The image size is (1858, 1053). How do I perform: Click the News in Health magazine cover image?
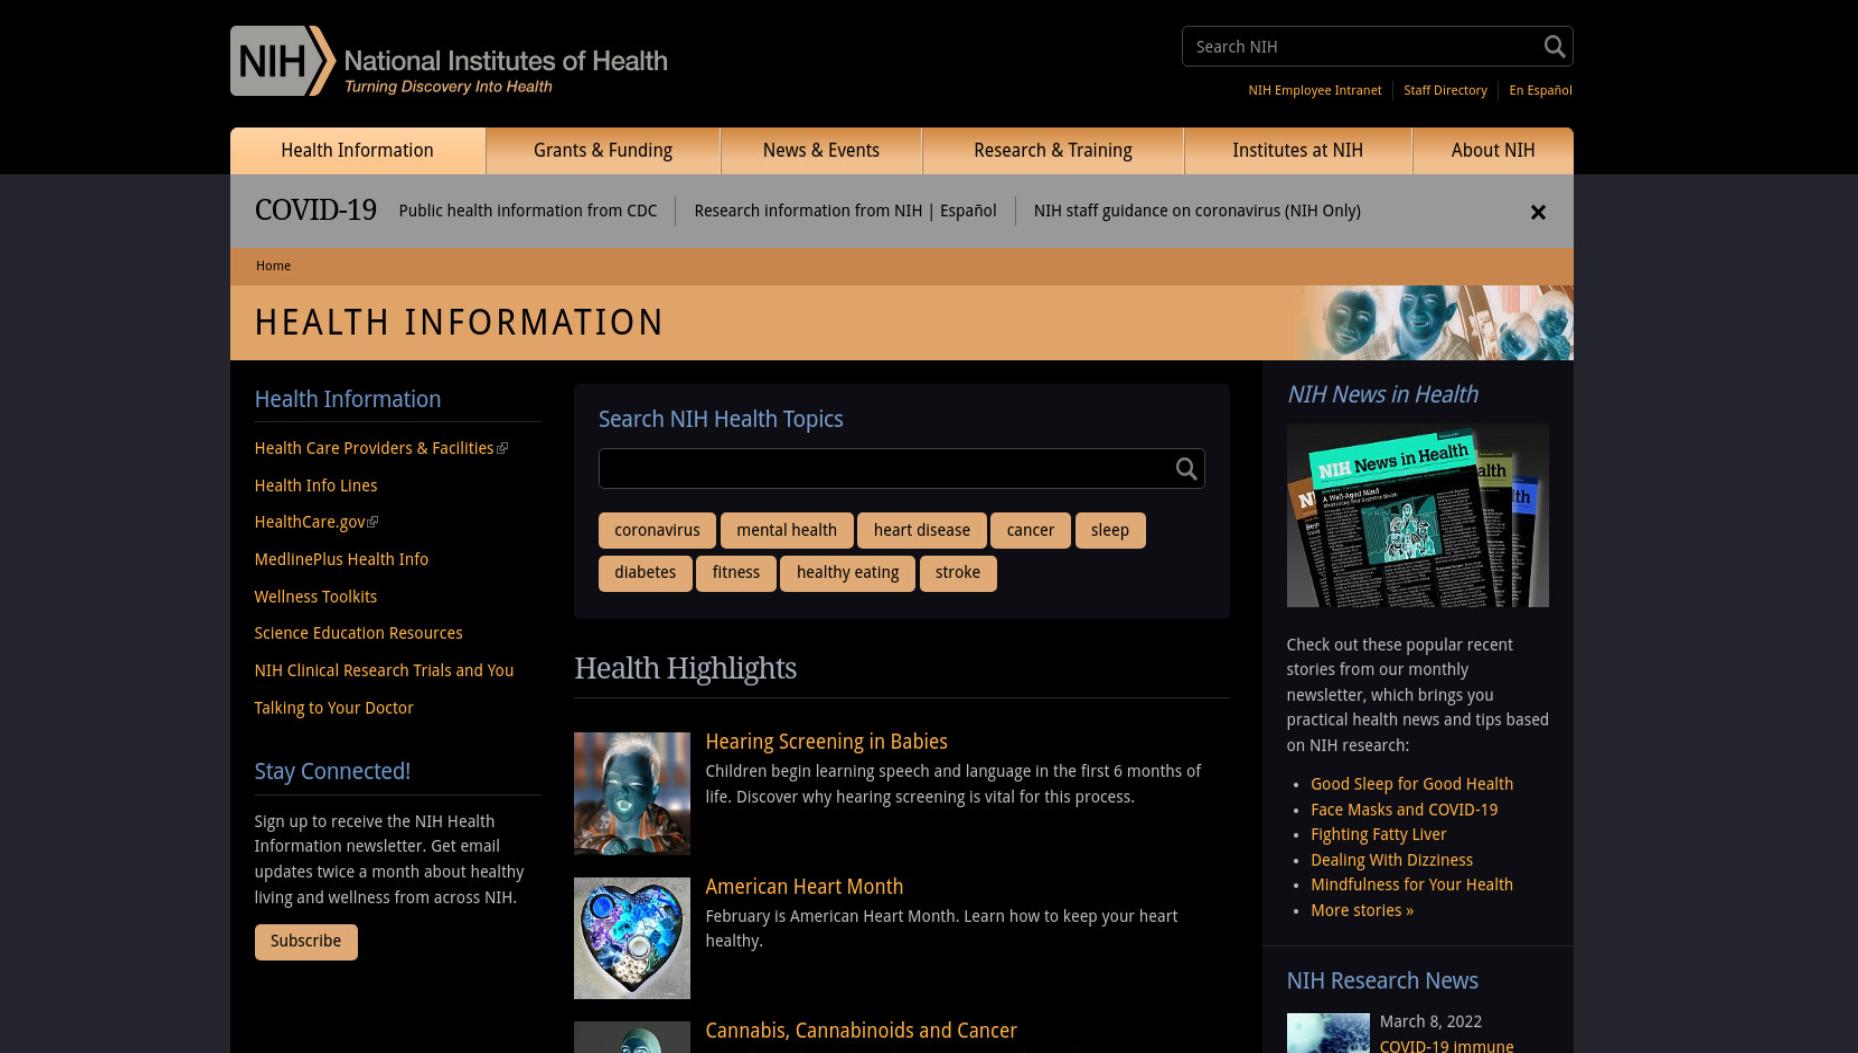click(x=1417, y=515)
